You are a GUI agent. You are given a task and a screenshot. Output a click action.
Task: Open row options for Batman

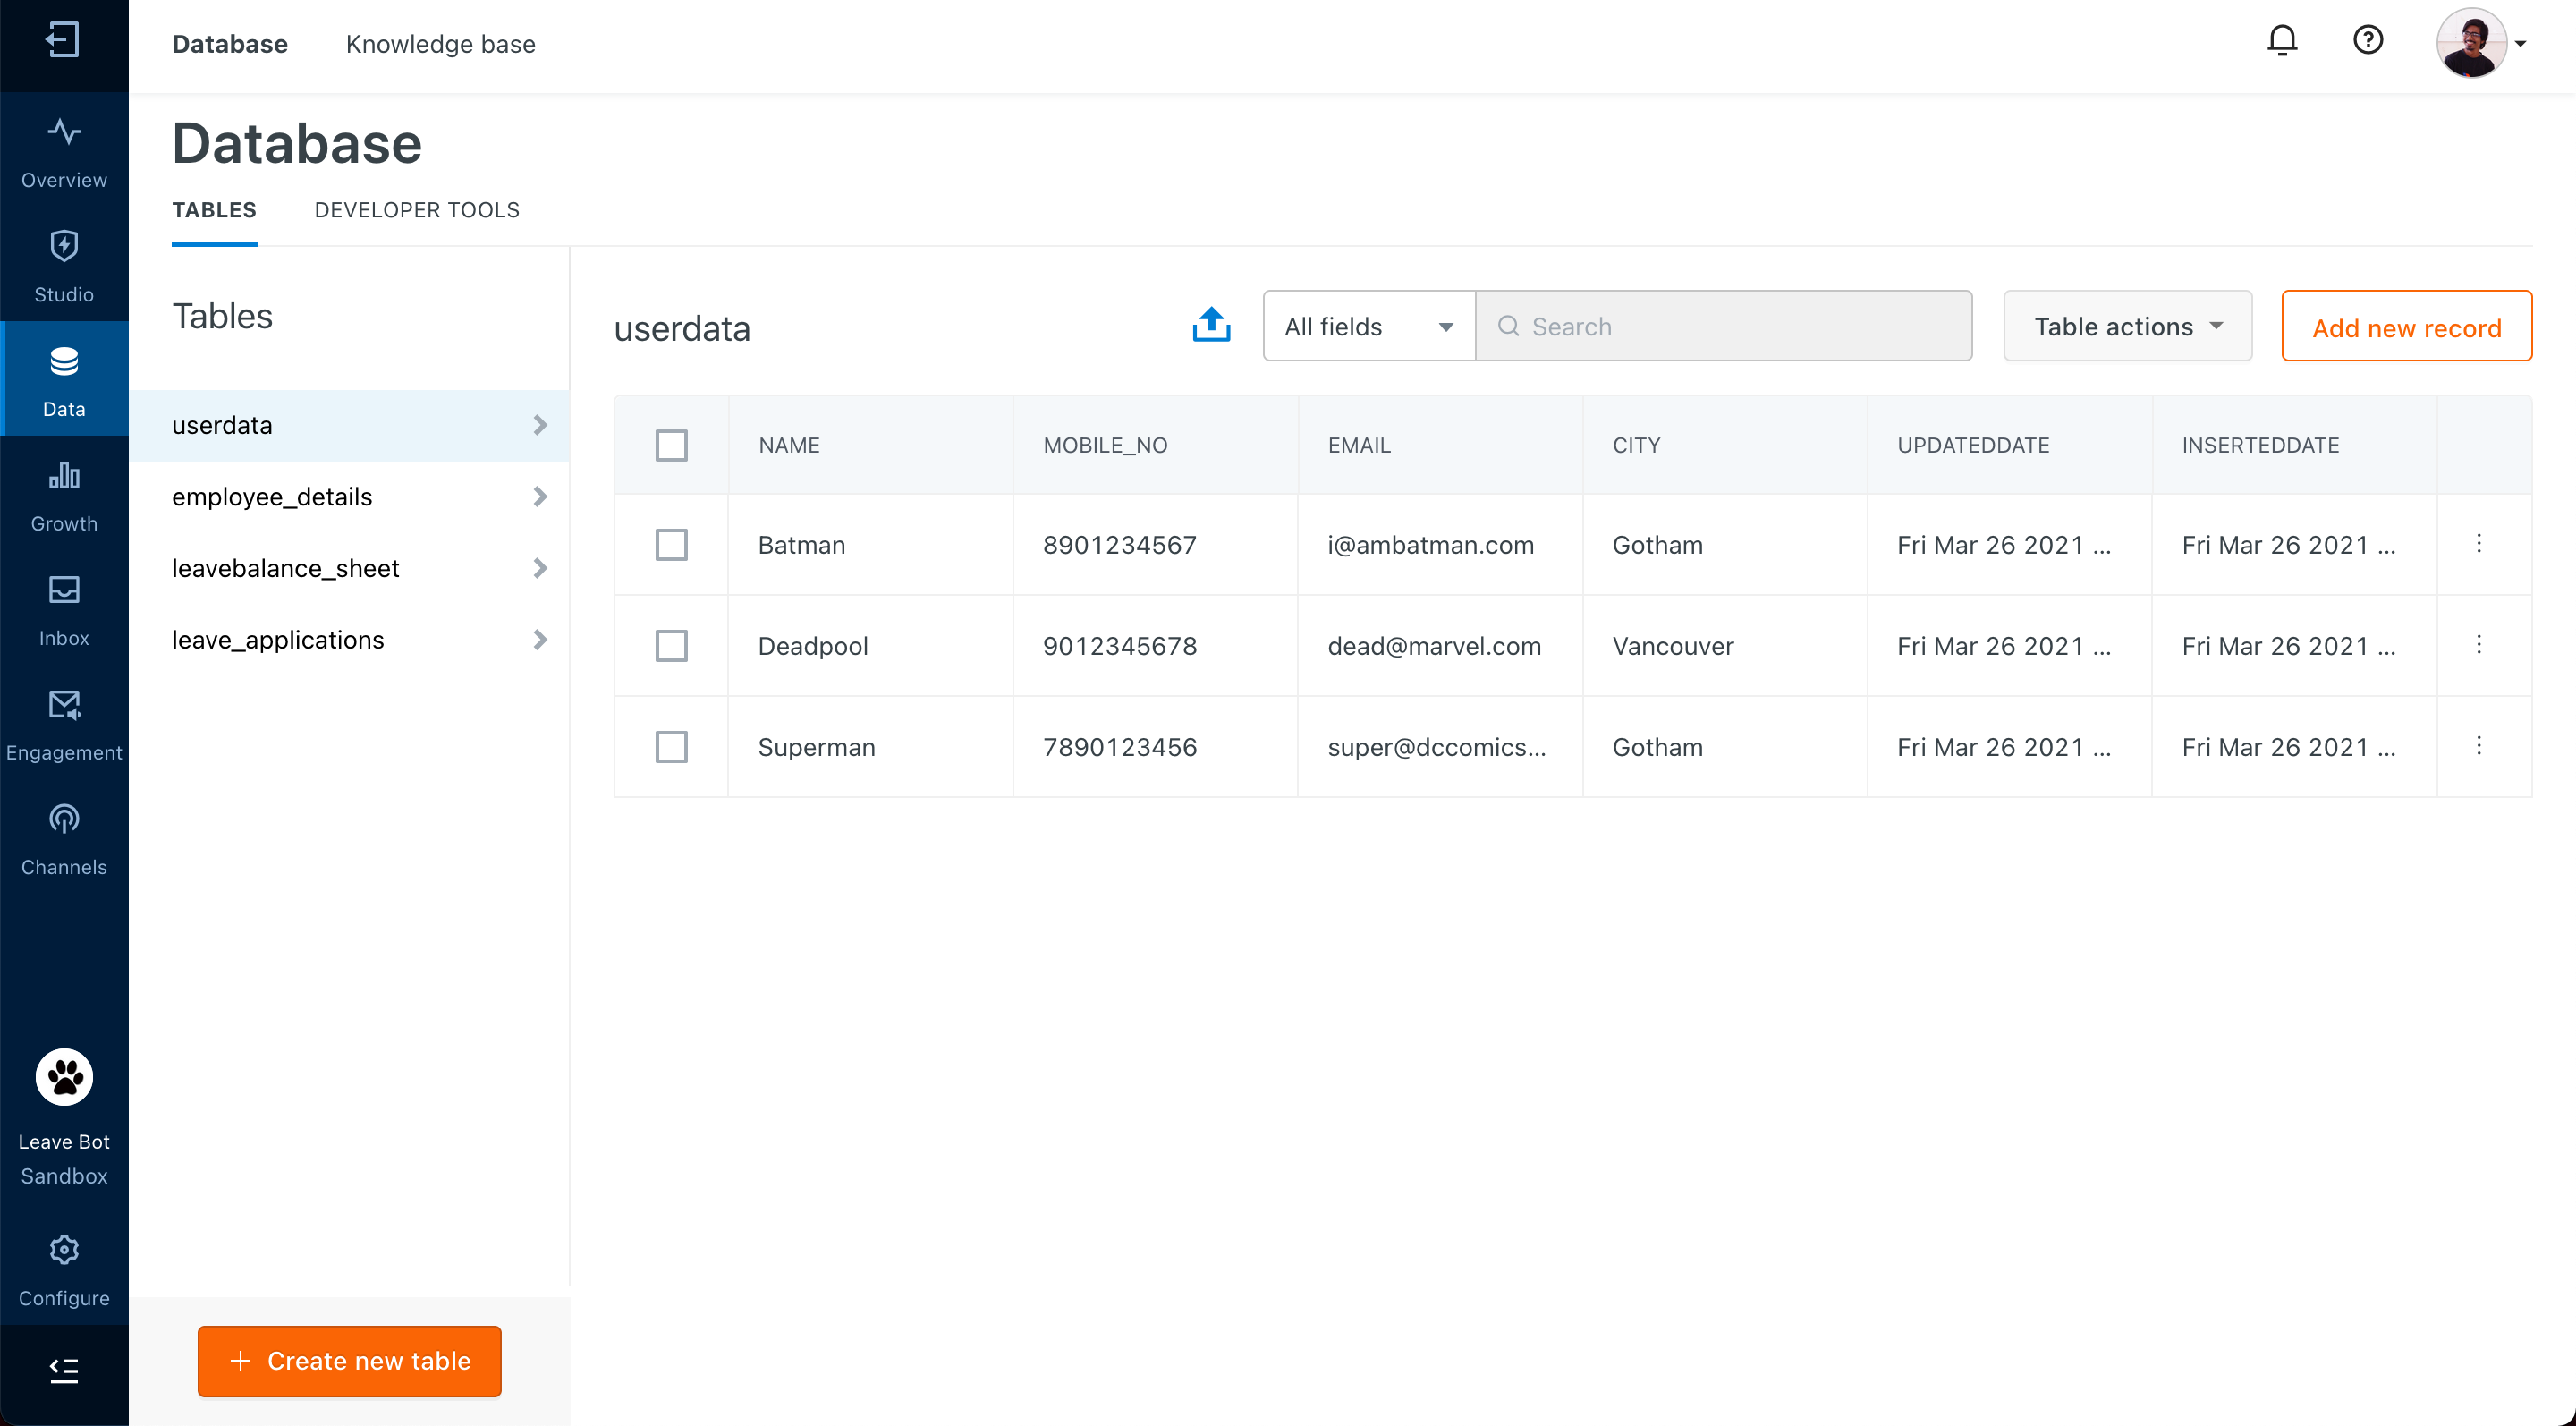(x=2479, y=544)
